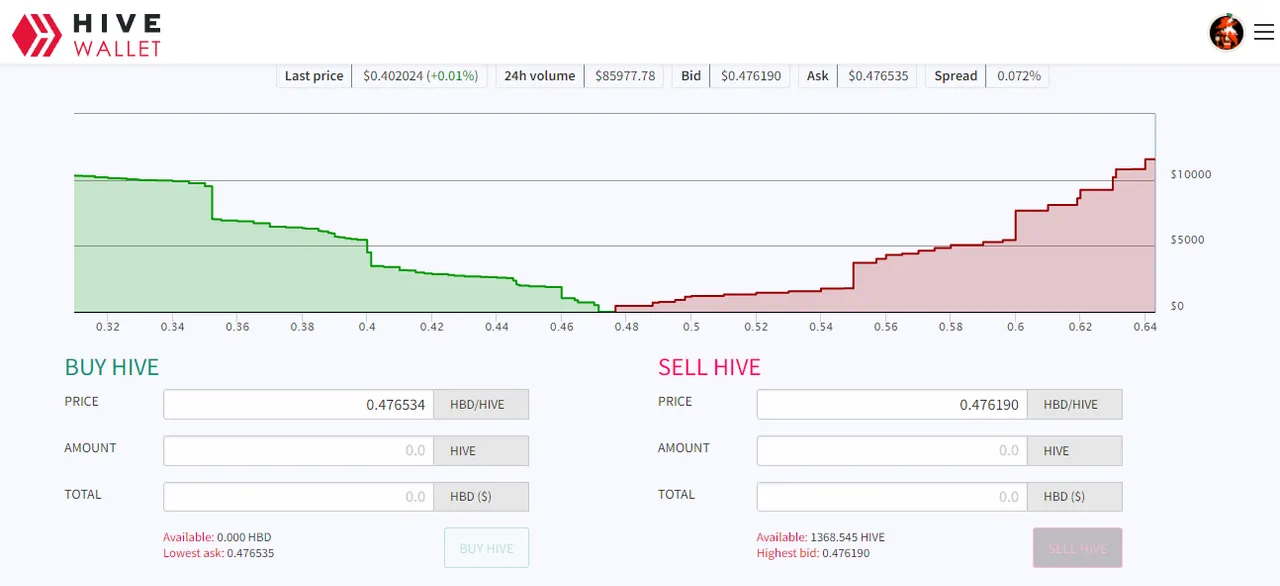Click the BUY HIVE button

(486, 548)
